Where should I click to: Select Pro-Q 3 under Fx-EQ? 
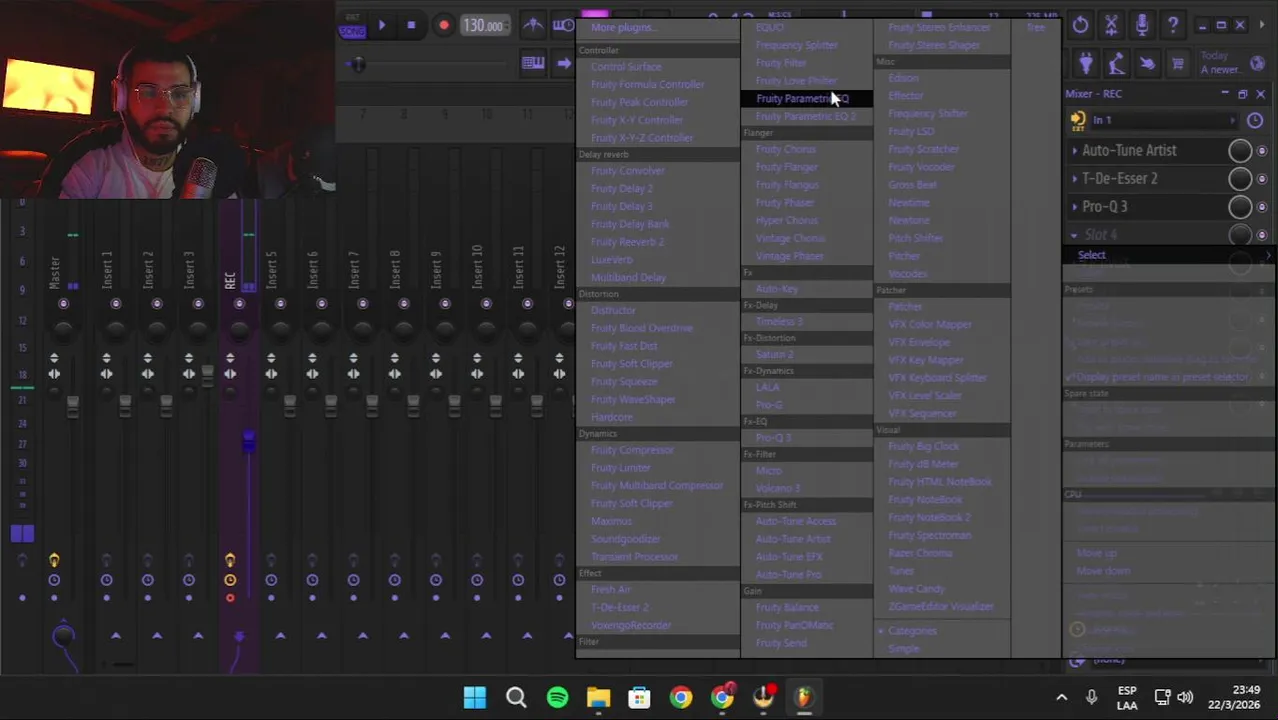pos(773,438)
